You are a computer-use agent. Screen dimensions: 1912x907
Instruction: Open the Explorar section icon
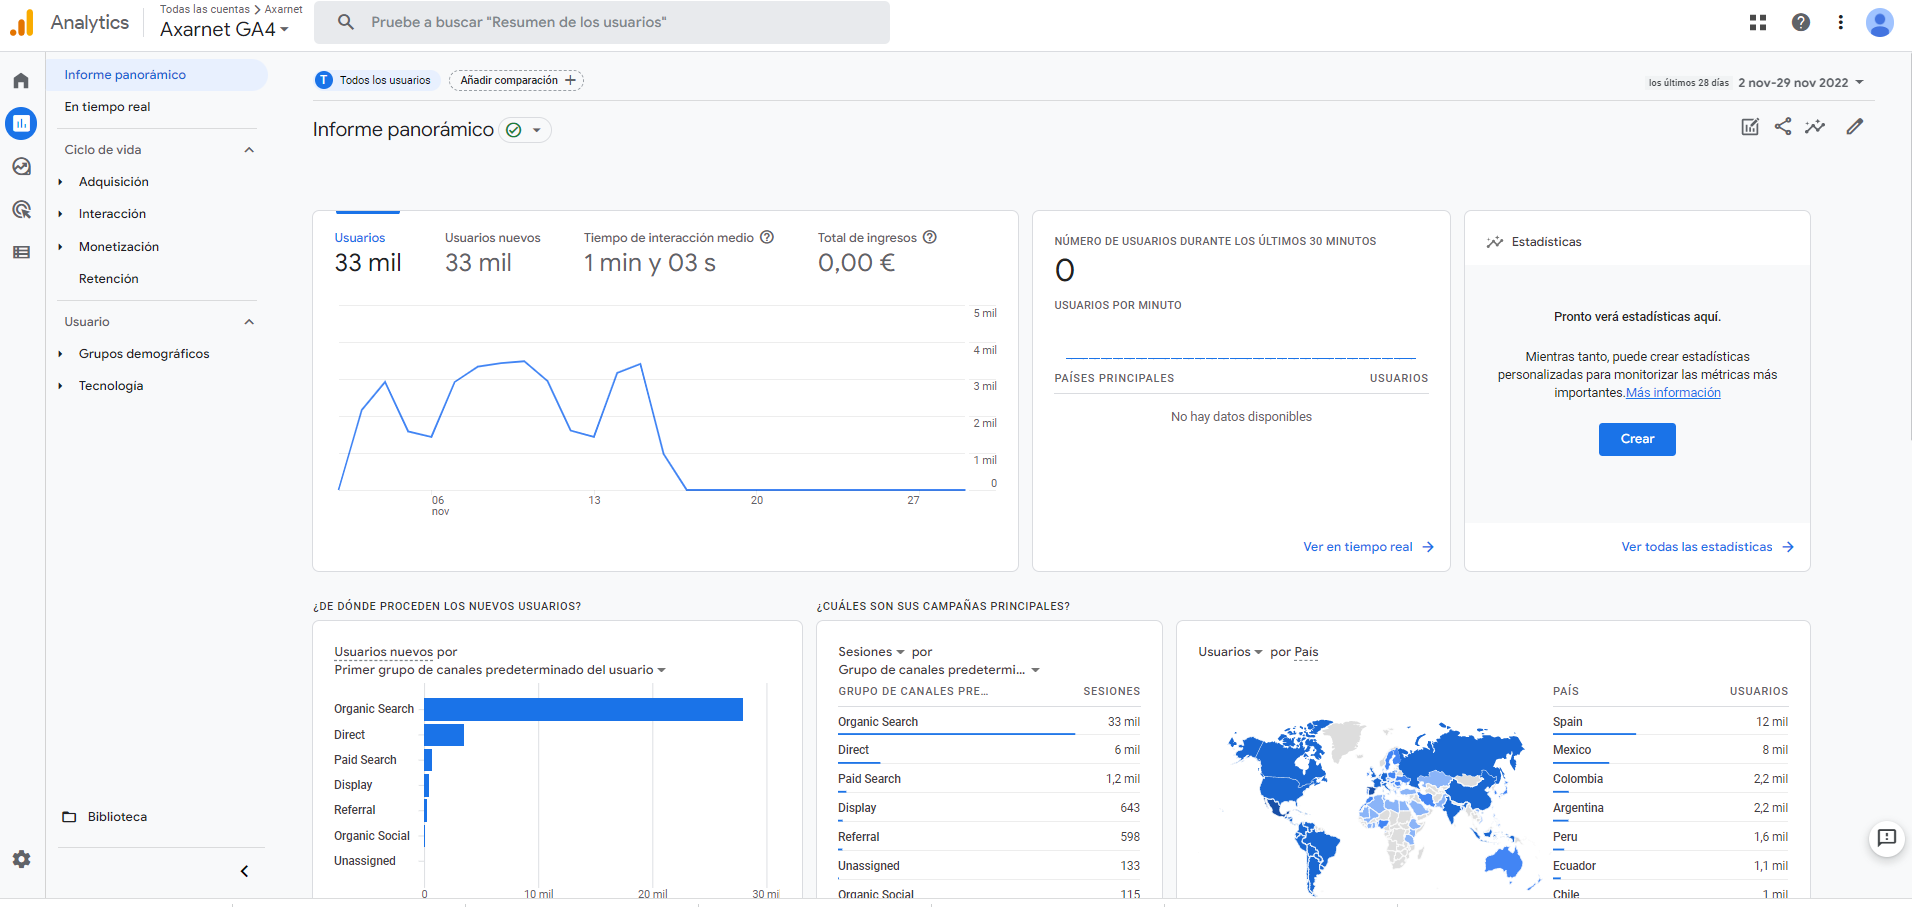[21, 166]
